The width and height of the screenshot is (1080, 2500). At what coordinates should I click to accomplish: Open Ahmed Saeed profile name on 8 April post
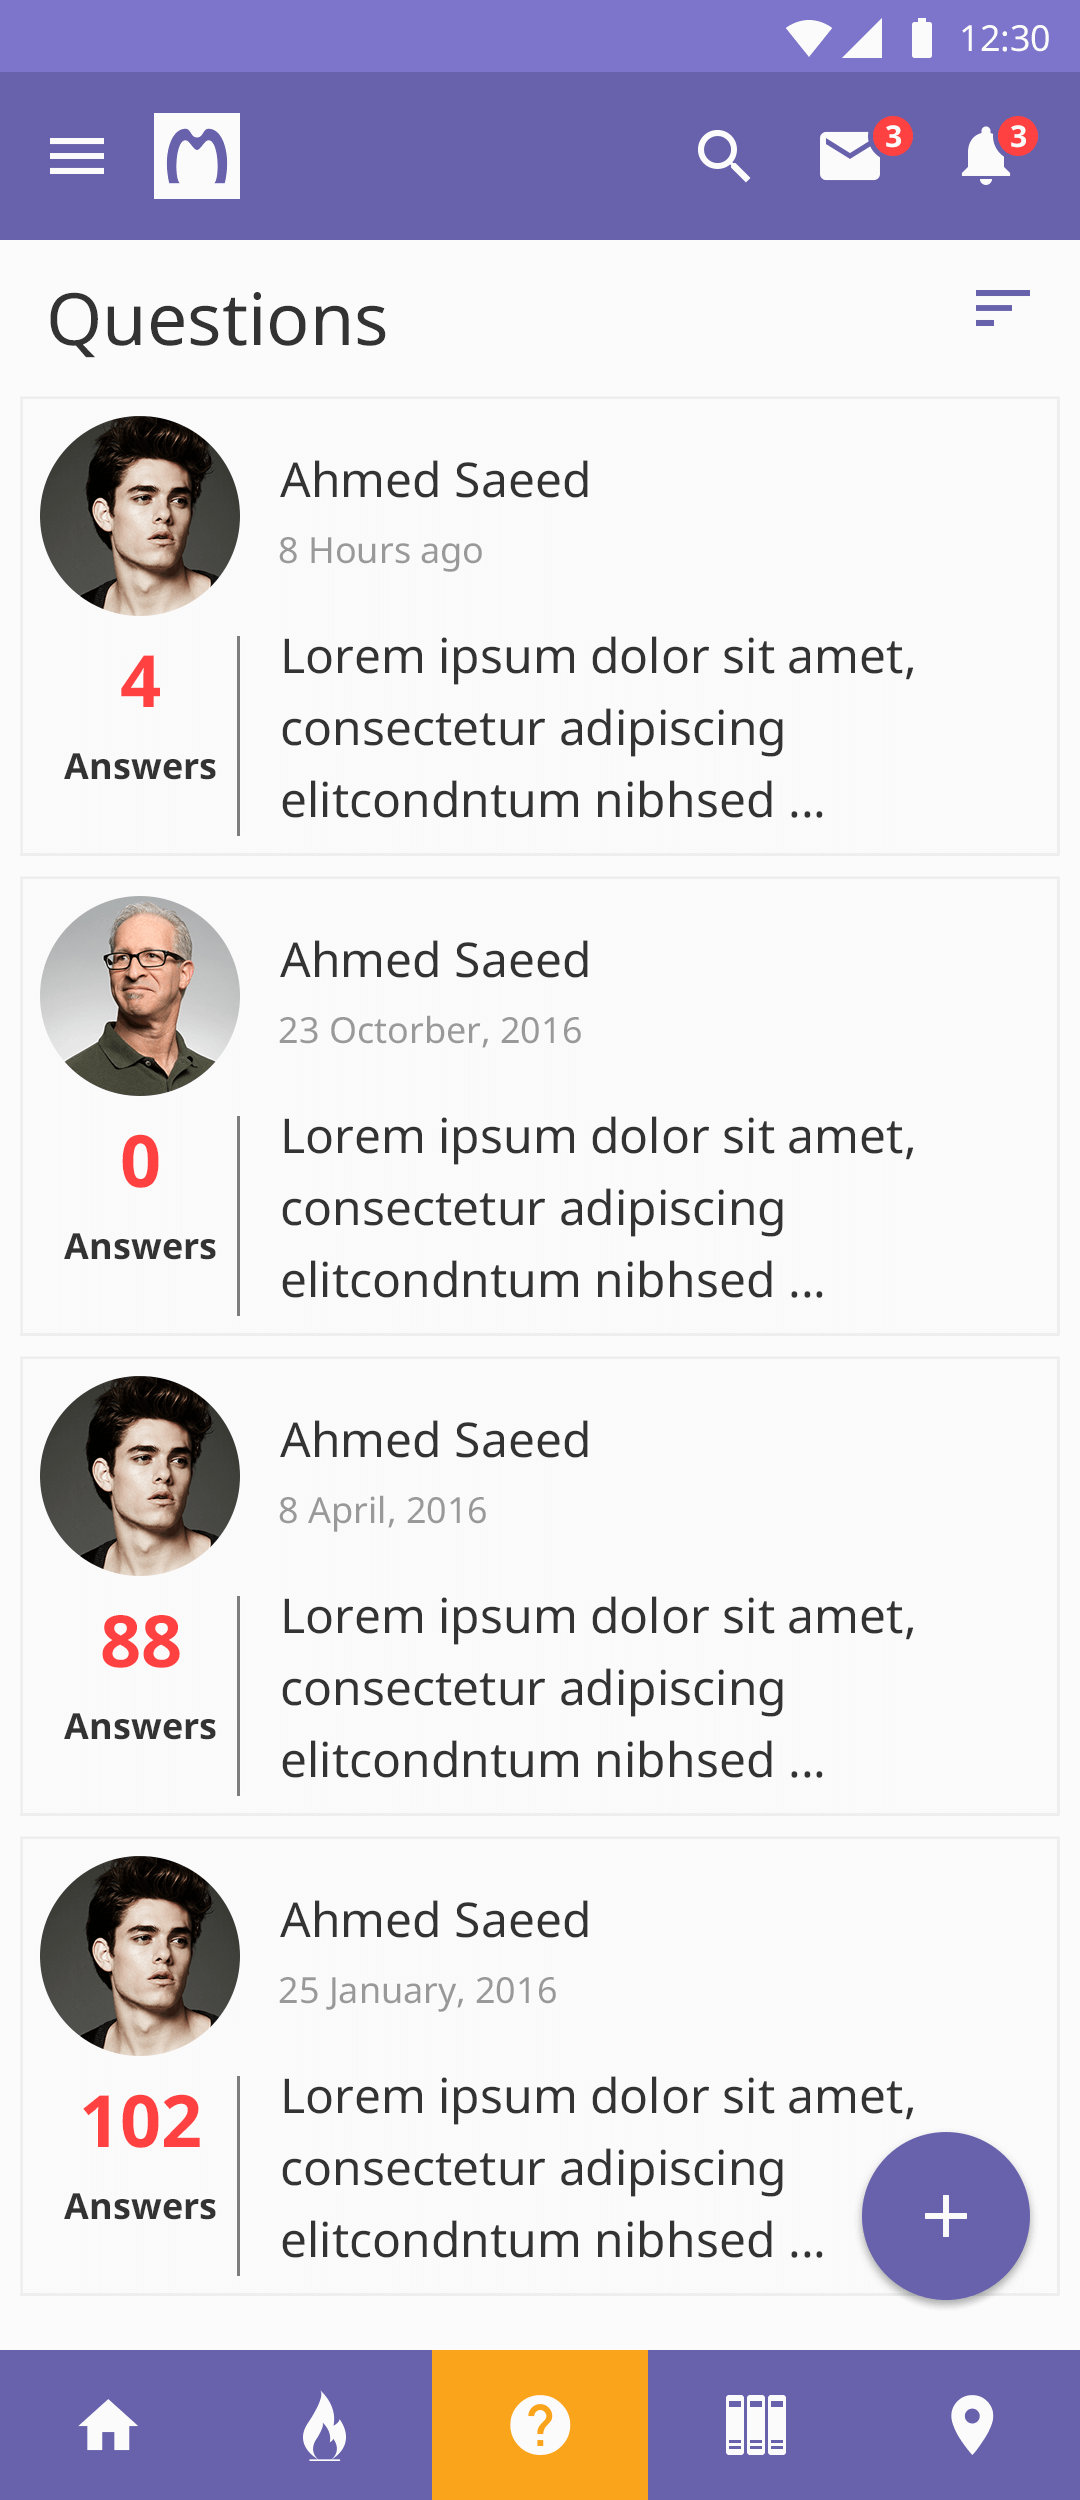click(435, 1440)
